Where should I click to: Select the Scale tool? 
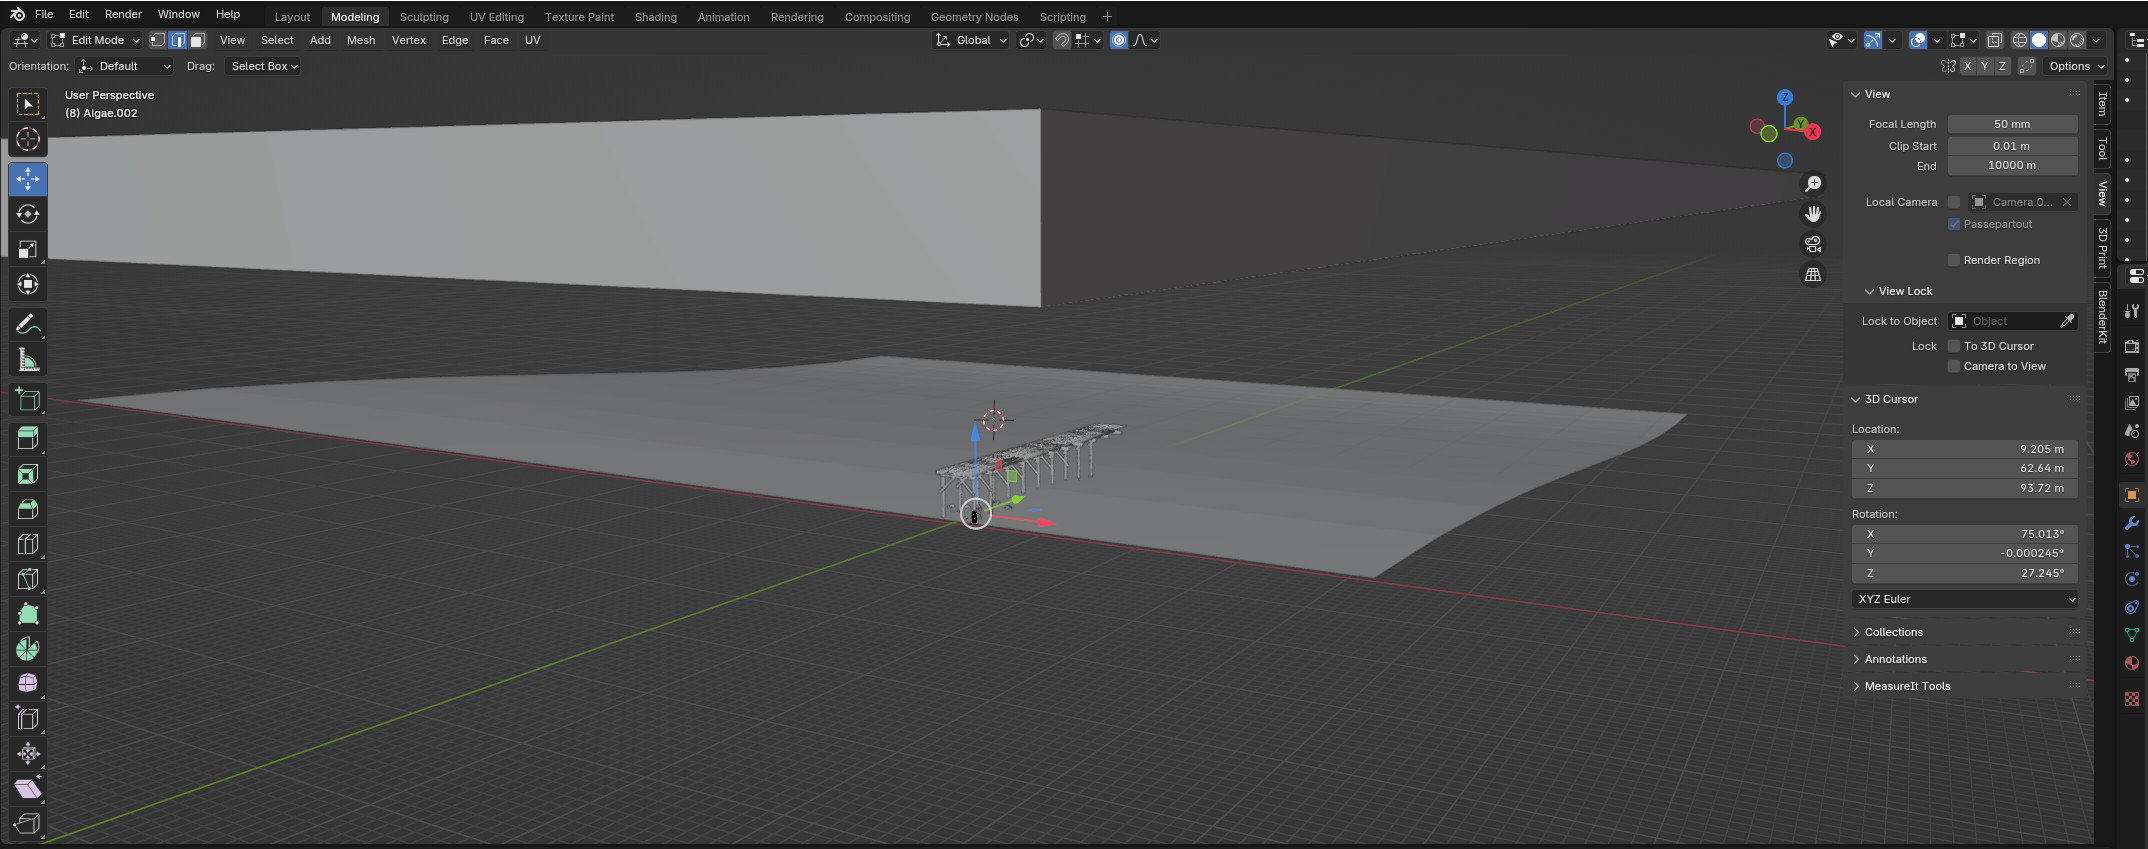[28, 249]
